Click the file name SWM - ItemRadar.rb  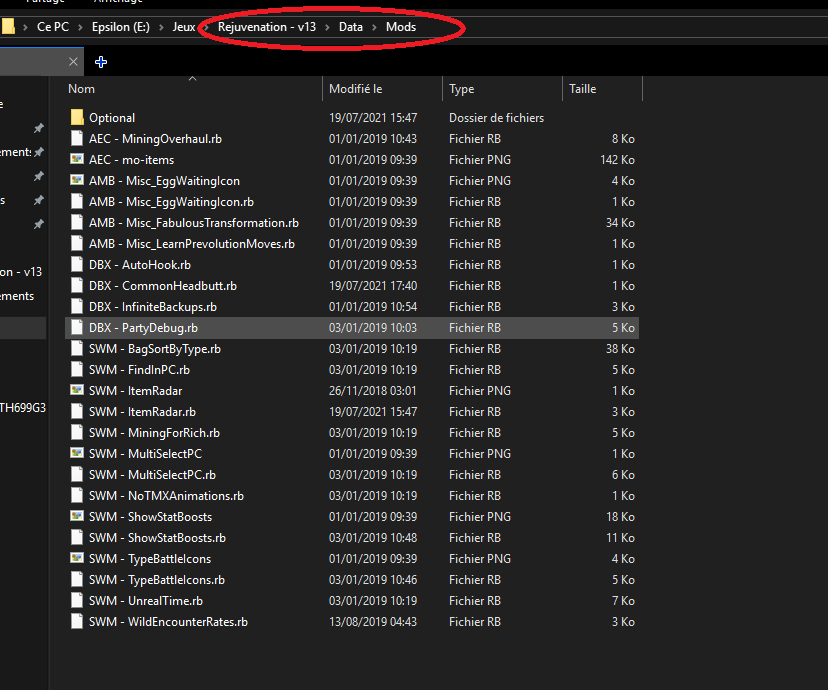(142, 412)
